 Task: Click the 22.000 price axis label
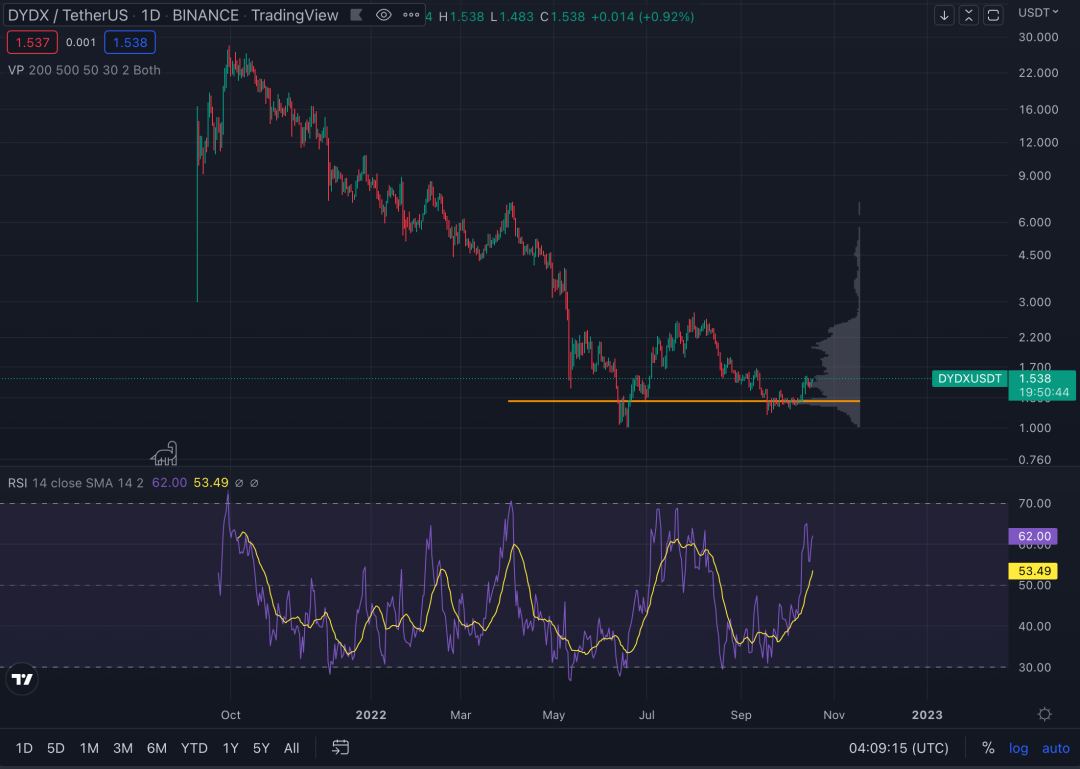(x=1038, y=73)
